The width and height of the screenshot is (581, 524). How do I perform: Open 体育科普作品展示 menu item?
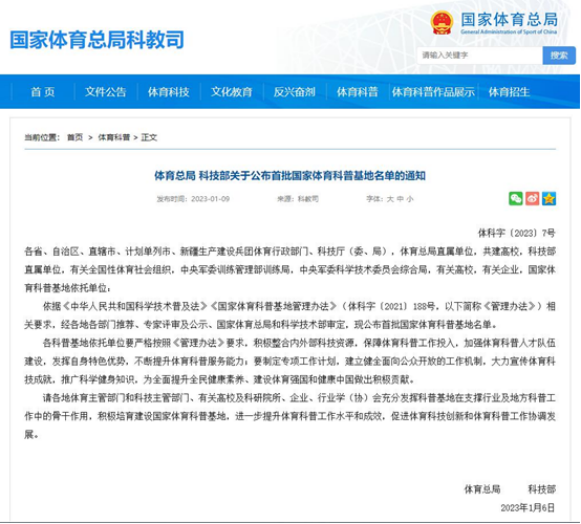coord(433,92)
